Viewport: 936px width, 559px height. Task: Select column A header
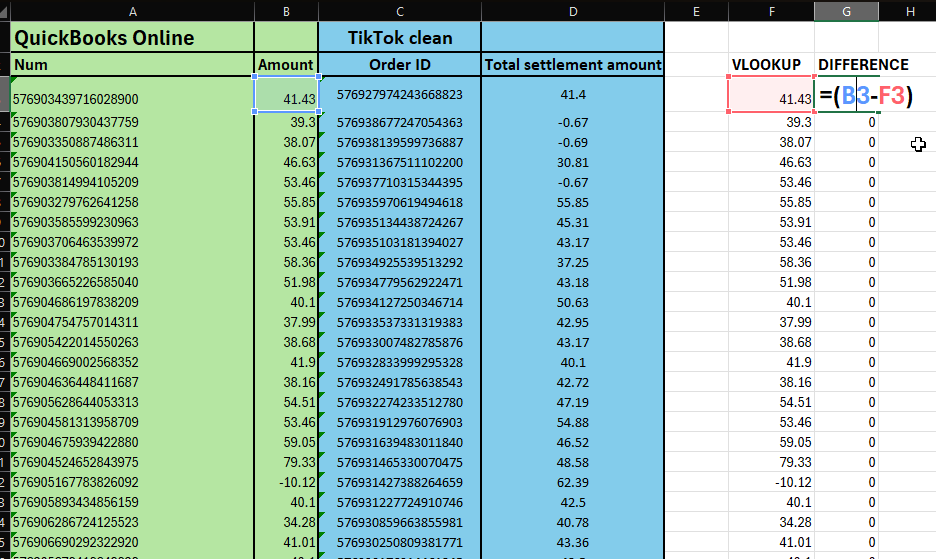[x=132, y=10]
